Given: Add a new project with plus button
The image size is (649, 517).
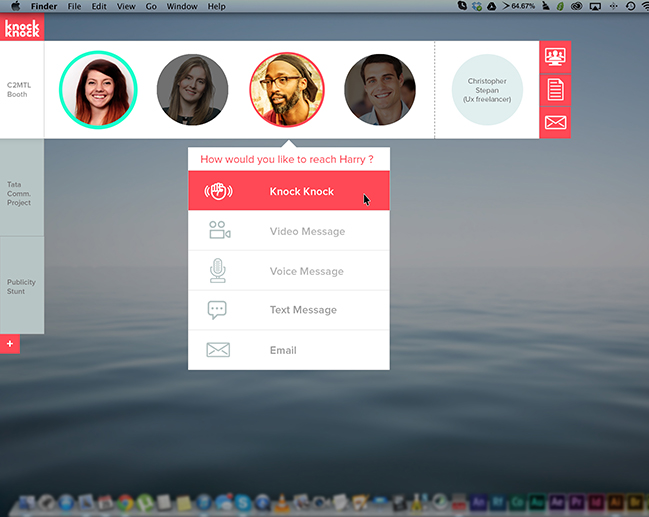Looking at the screenshot, I should tap(10, 344).
